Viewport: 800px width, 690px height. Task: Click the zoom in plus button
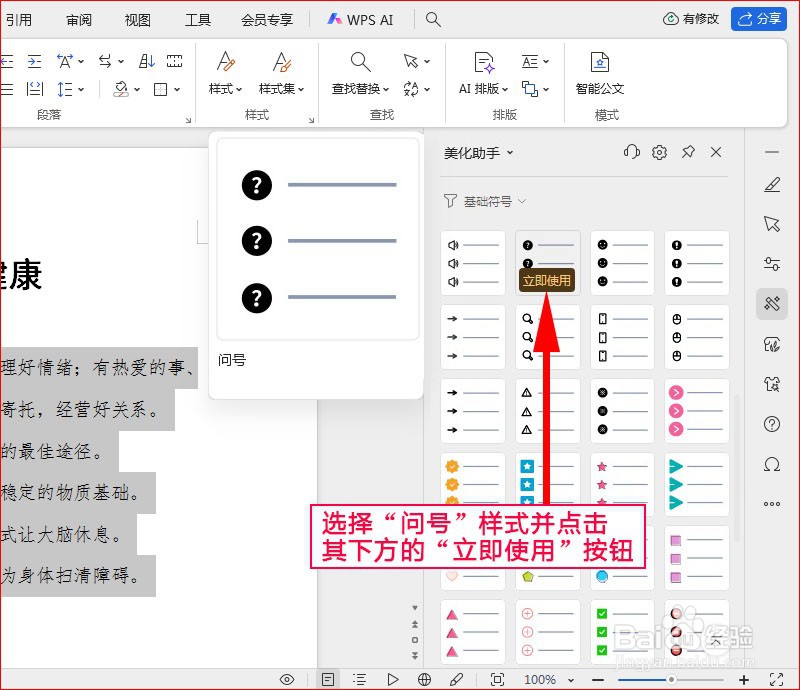coord(744,679)
